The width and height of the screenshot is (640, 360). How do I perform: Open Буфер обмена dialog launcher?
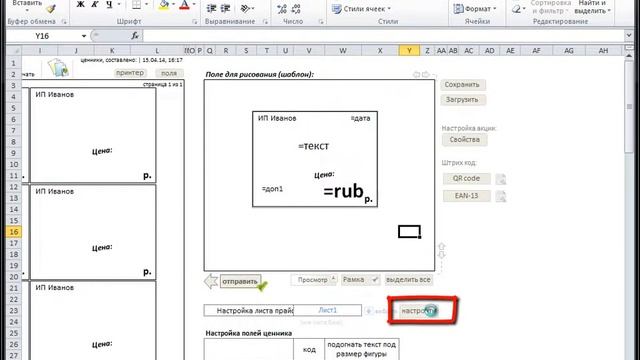click(x=64, y=22)
